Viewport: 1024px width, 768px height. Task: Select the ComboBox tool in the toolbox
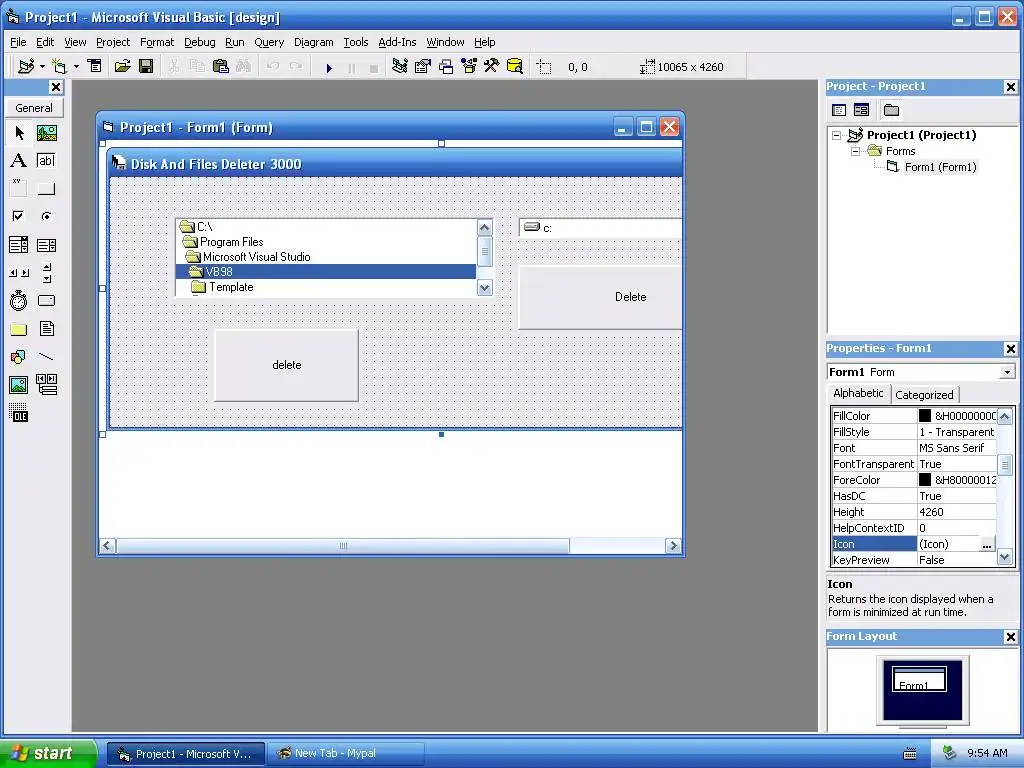point(19,245)
